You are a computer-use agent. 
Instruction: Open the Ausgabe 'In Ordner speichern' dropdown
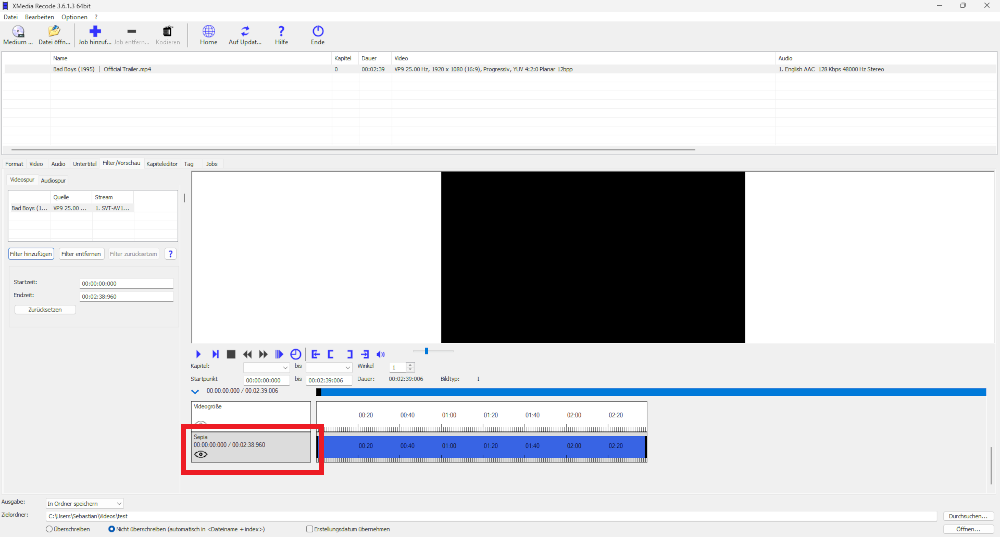click(x=84, y=504)
